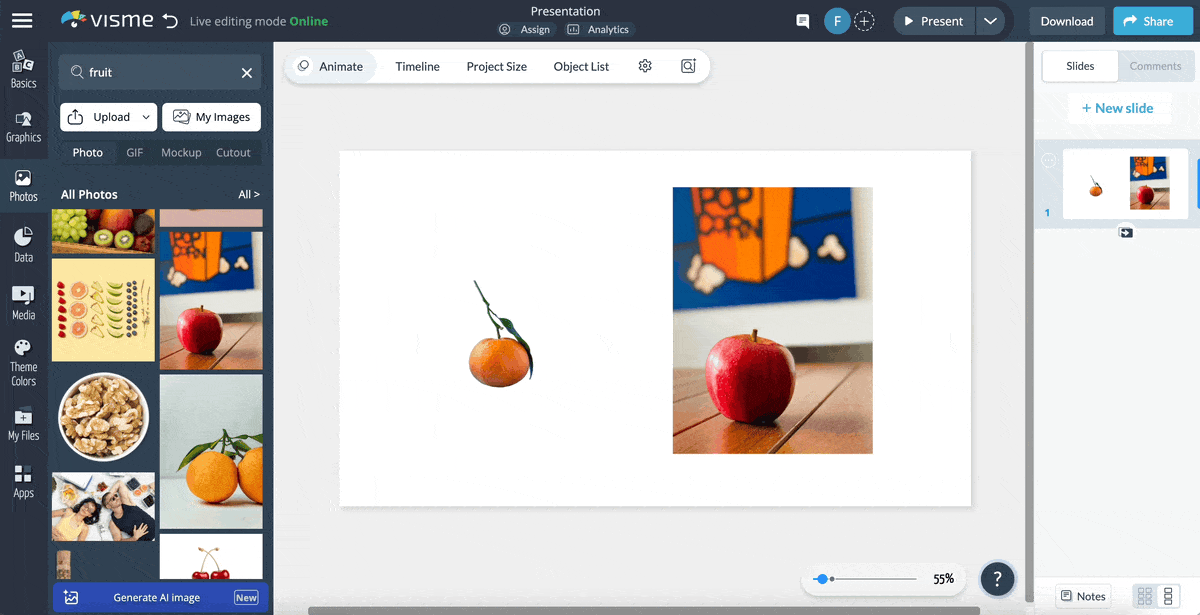Select the GIF tab in photo search

click(x=134, y=152)
